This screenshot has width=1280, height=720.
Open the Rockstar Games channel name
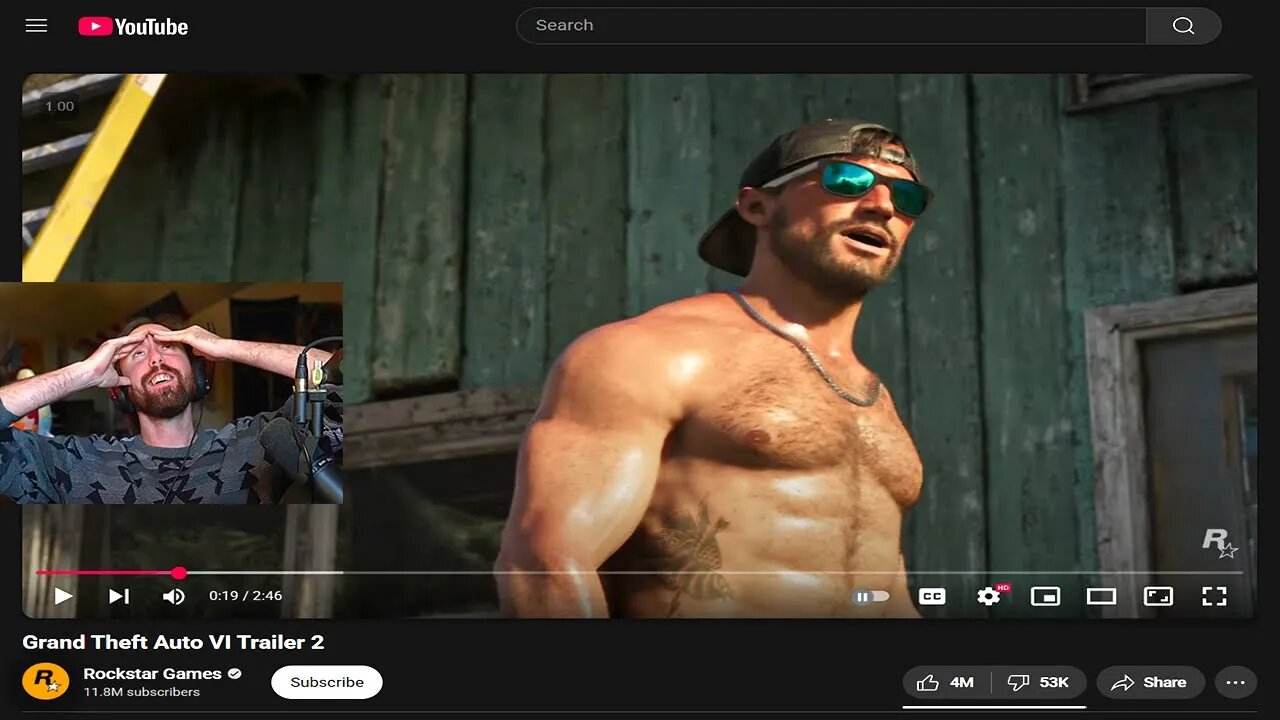152,674
